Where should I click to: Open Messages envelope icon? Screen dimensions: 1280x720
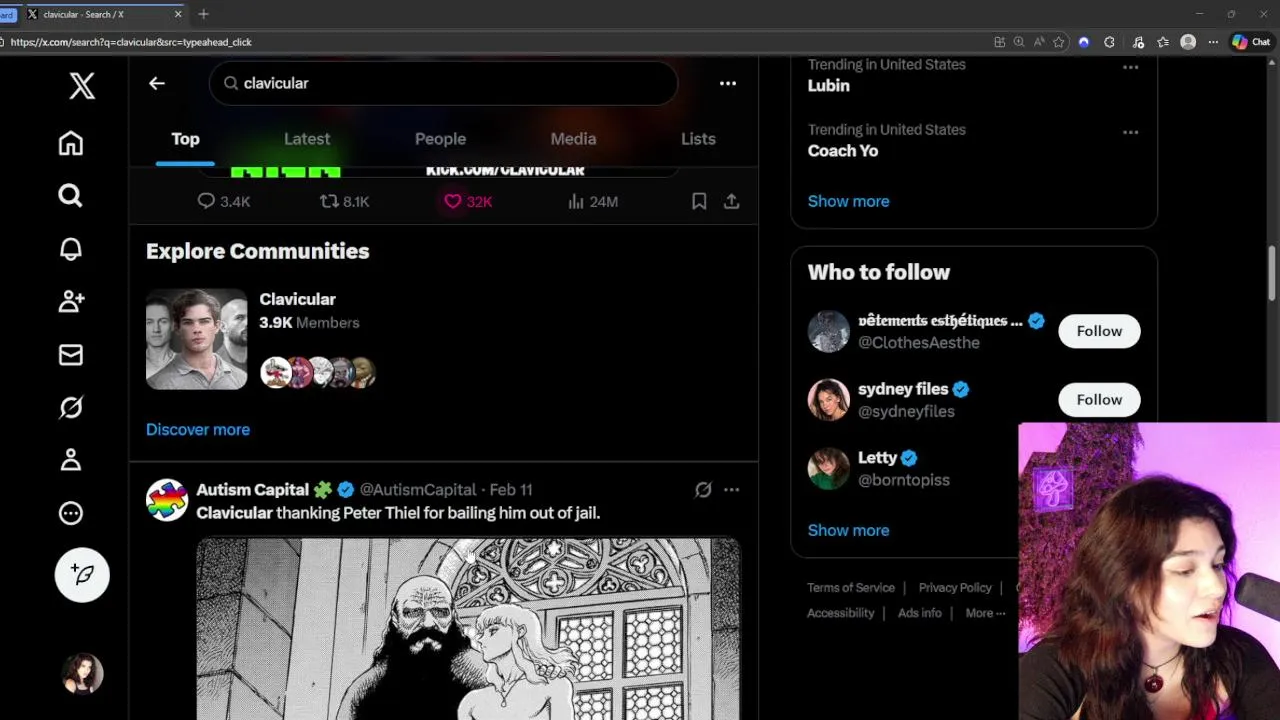70,354
